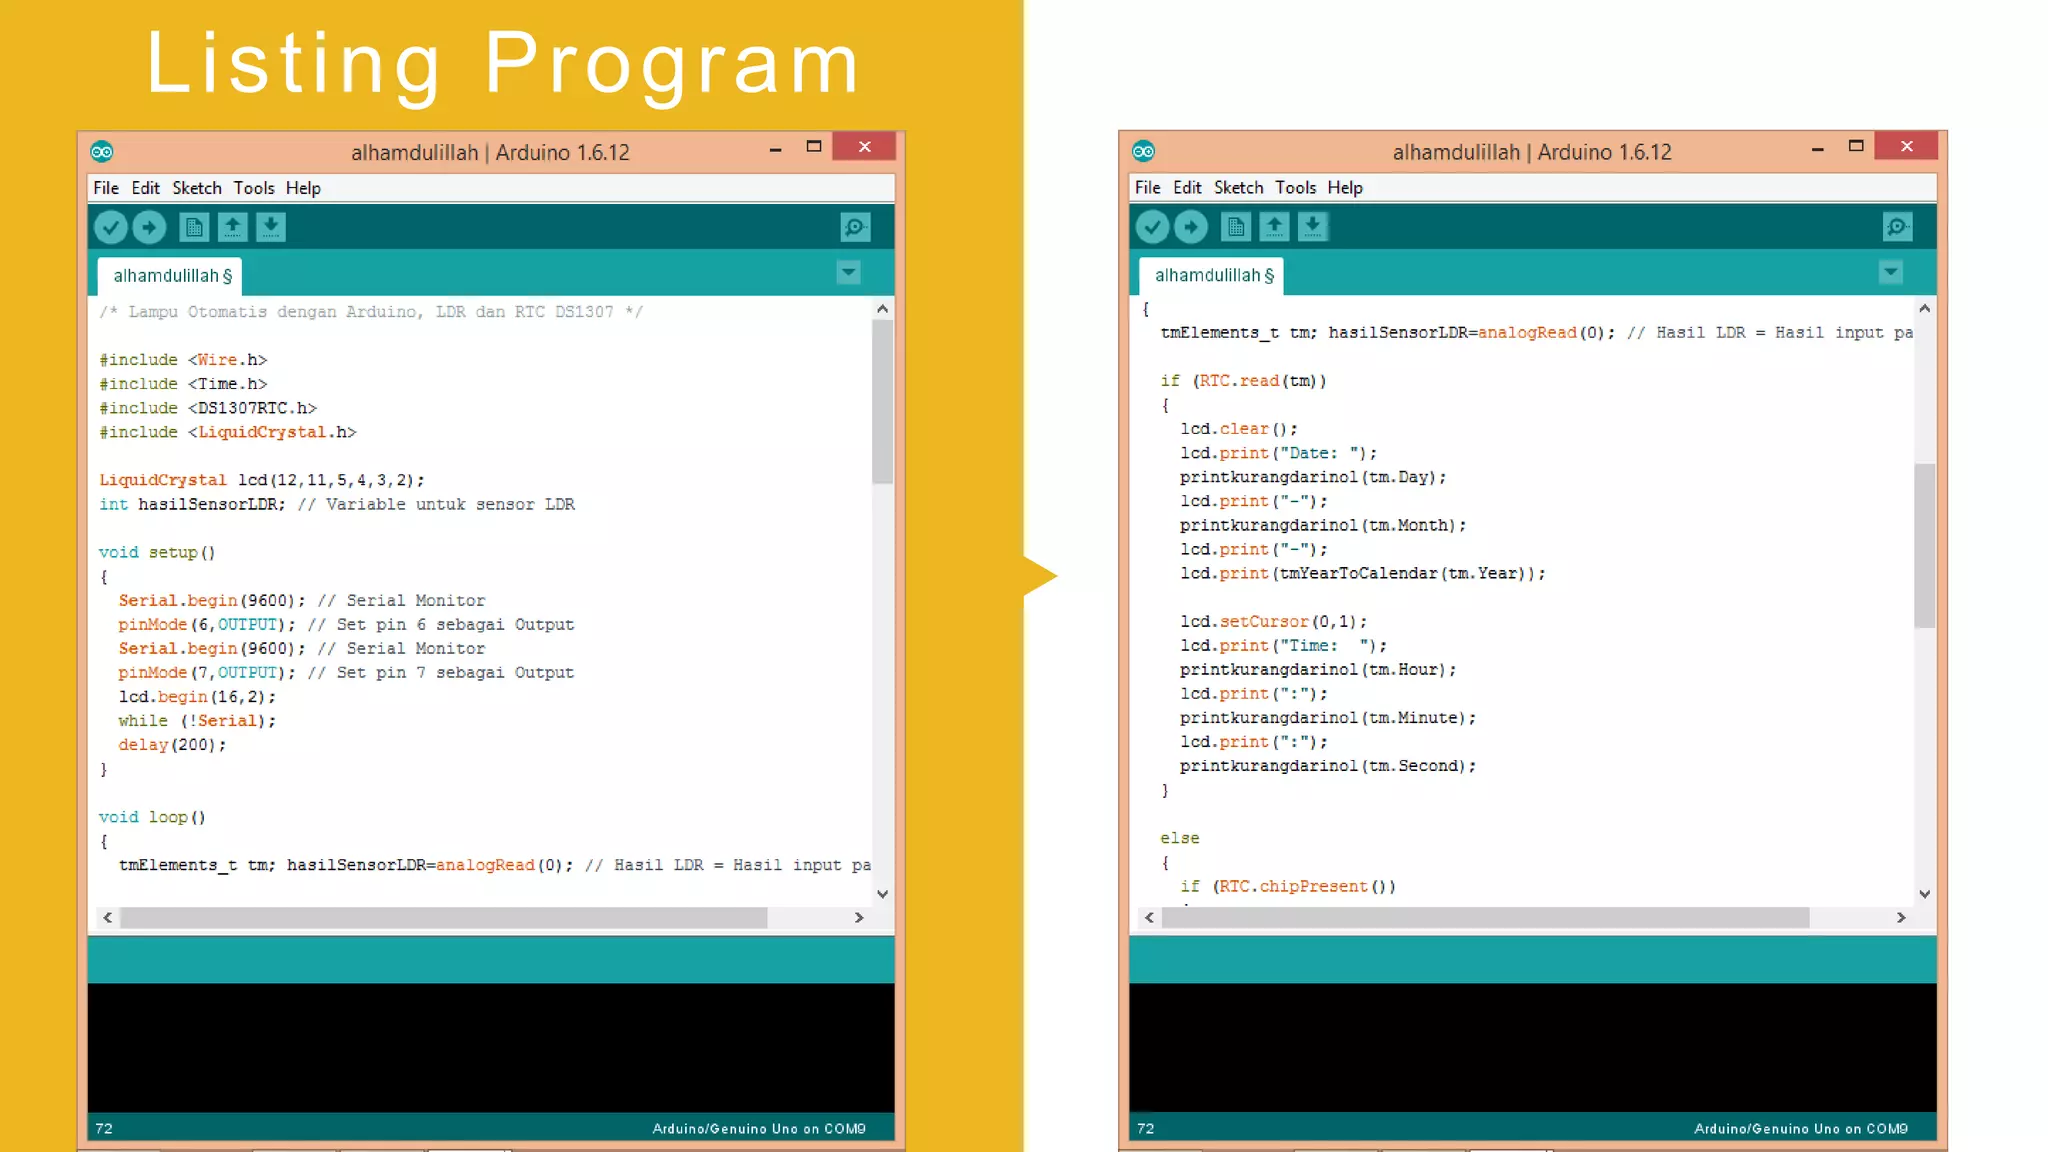Click Verify checkmark in right Arduino window
Screen dimensions: 2048x1152
[1152, 227]
